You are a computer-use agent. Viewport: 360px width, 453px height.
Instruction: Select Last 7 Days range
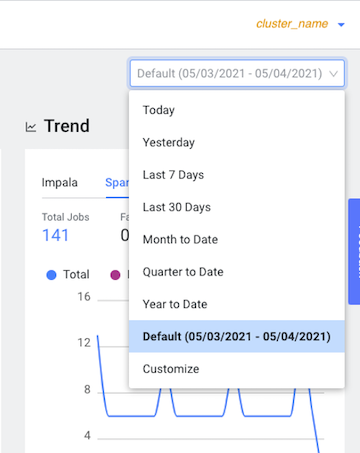(237, 175)
